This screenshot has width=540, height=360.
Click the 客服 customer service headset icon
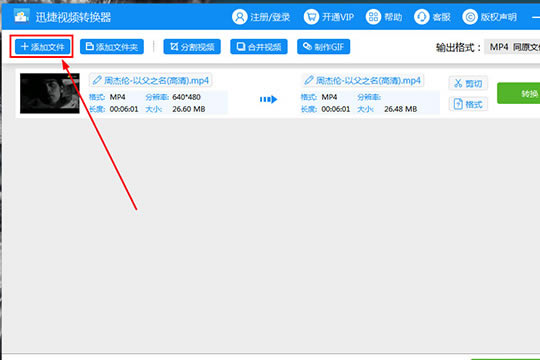click(x=422, y=17)
